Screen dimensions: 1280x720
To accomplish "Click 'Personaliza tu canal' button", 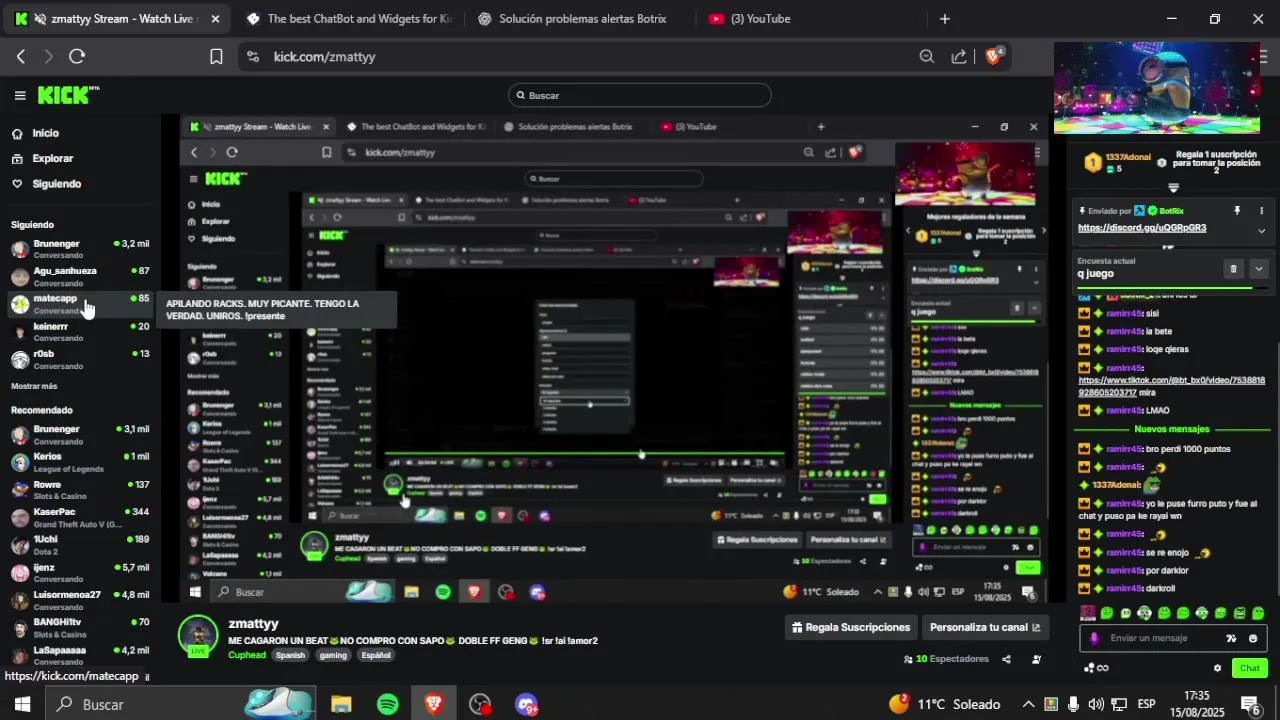I will click(x=985, y=627).
